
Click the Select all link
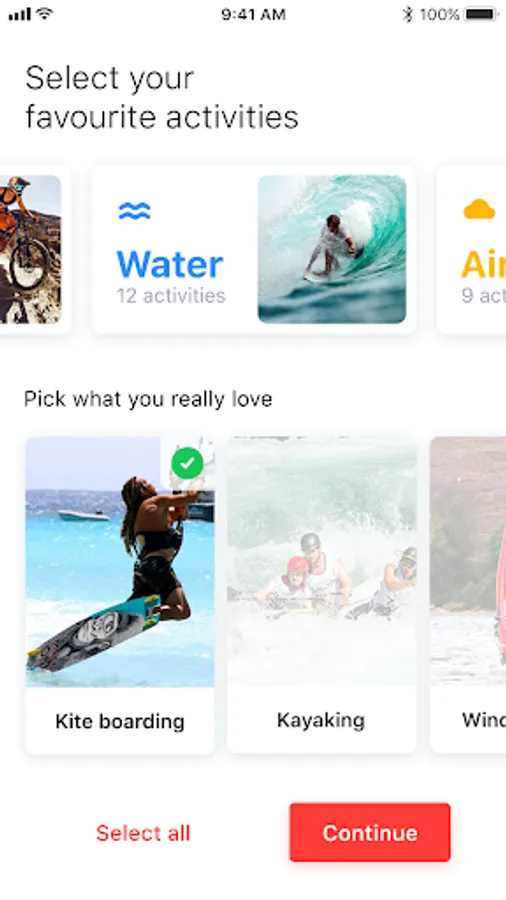tap(143, 833)
